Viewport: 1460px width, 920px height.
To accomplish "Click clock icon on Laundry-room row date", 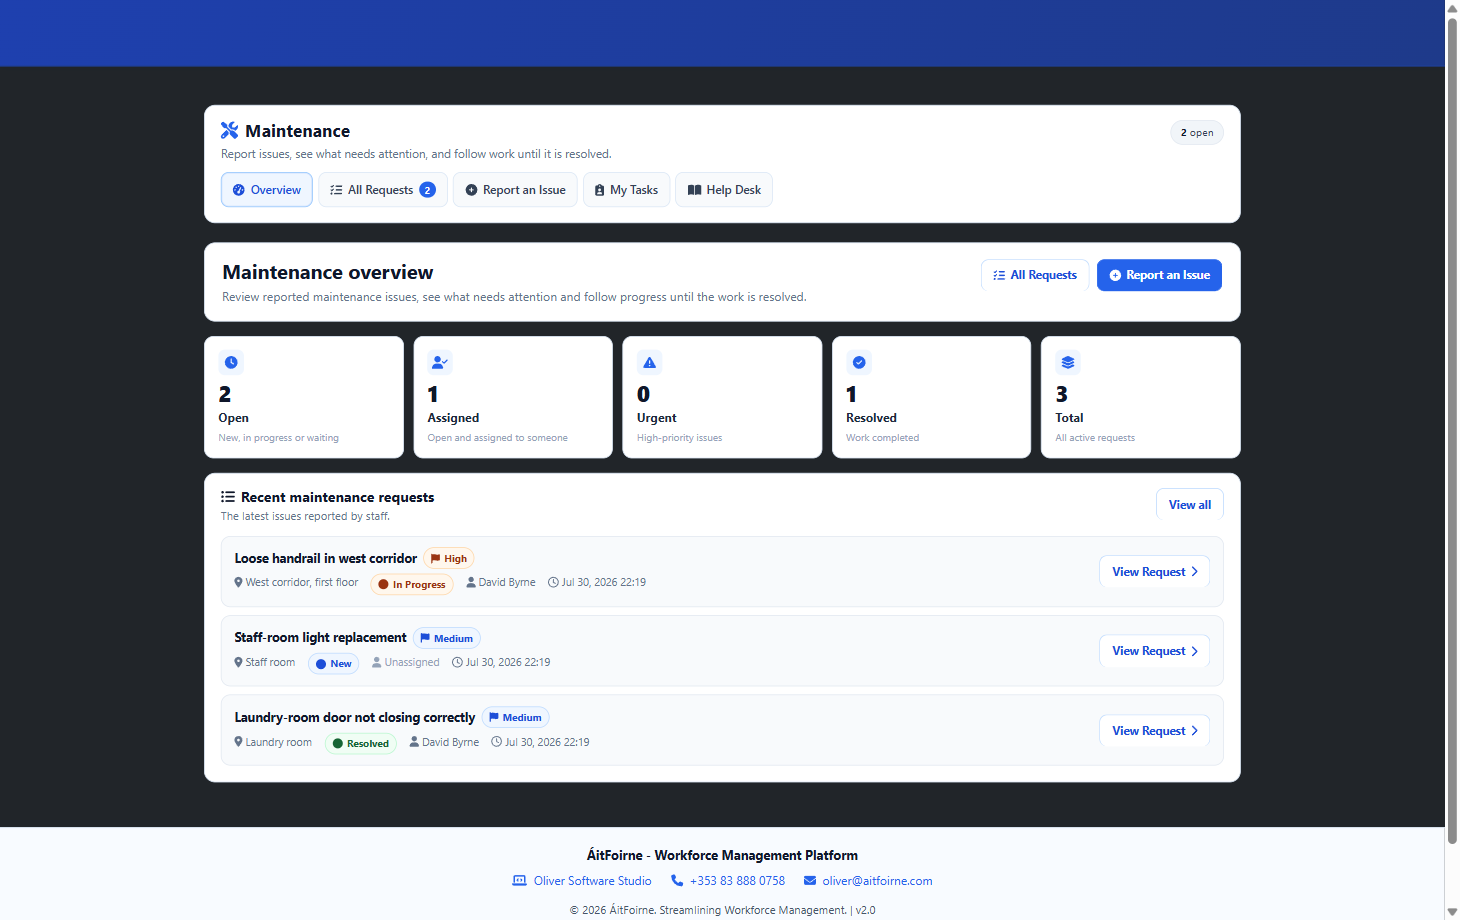I will pos(496,742).
